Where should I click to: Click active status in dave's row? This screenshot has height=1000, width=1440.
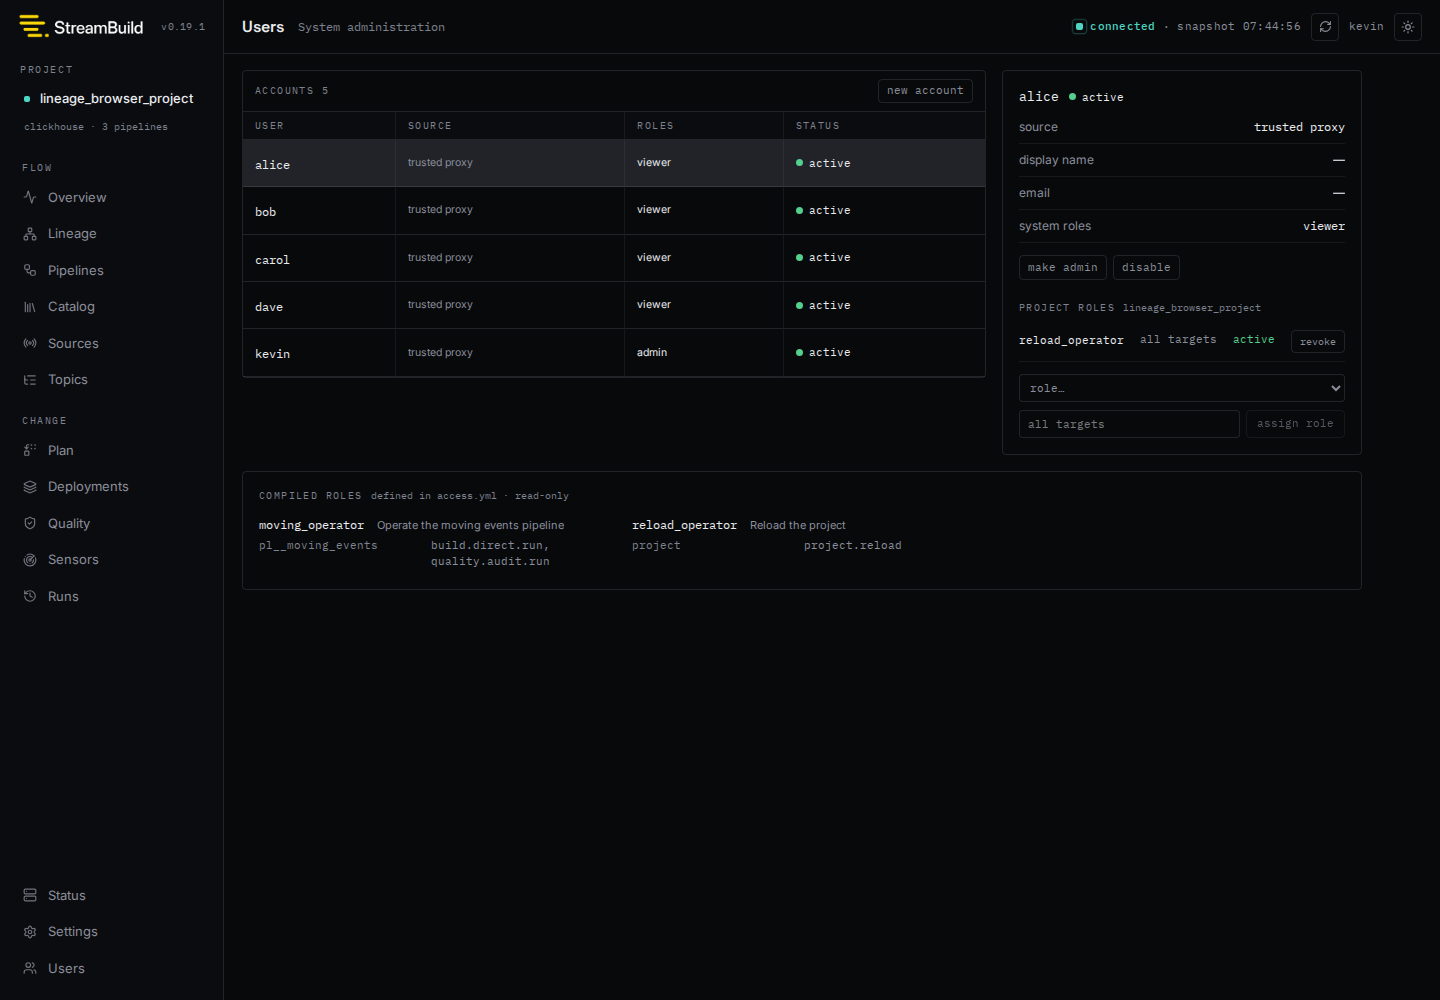pyautogui.click(x=823, y=305)
